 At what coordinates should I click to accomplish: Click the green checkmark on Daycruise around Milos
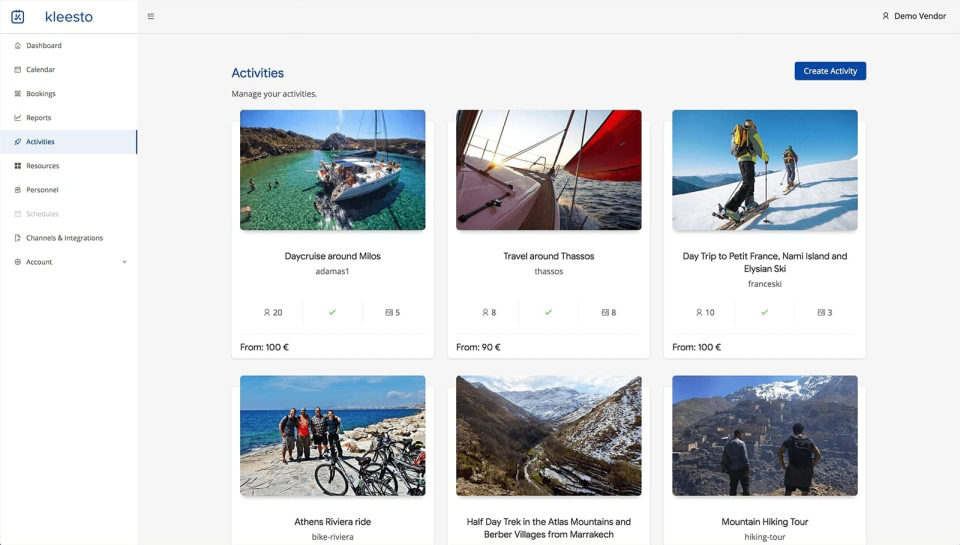click(332, 312)
